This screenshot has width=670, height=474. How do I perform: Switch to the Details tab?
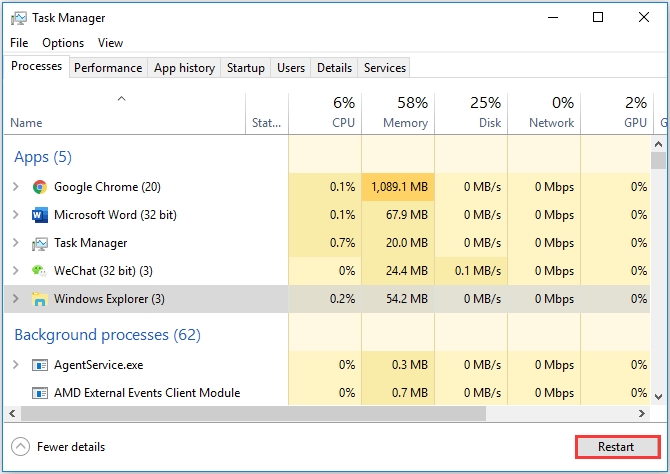click(x=335, y=68)
